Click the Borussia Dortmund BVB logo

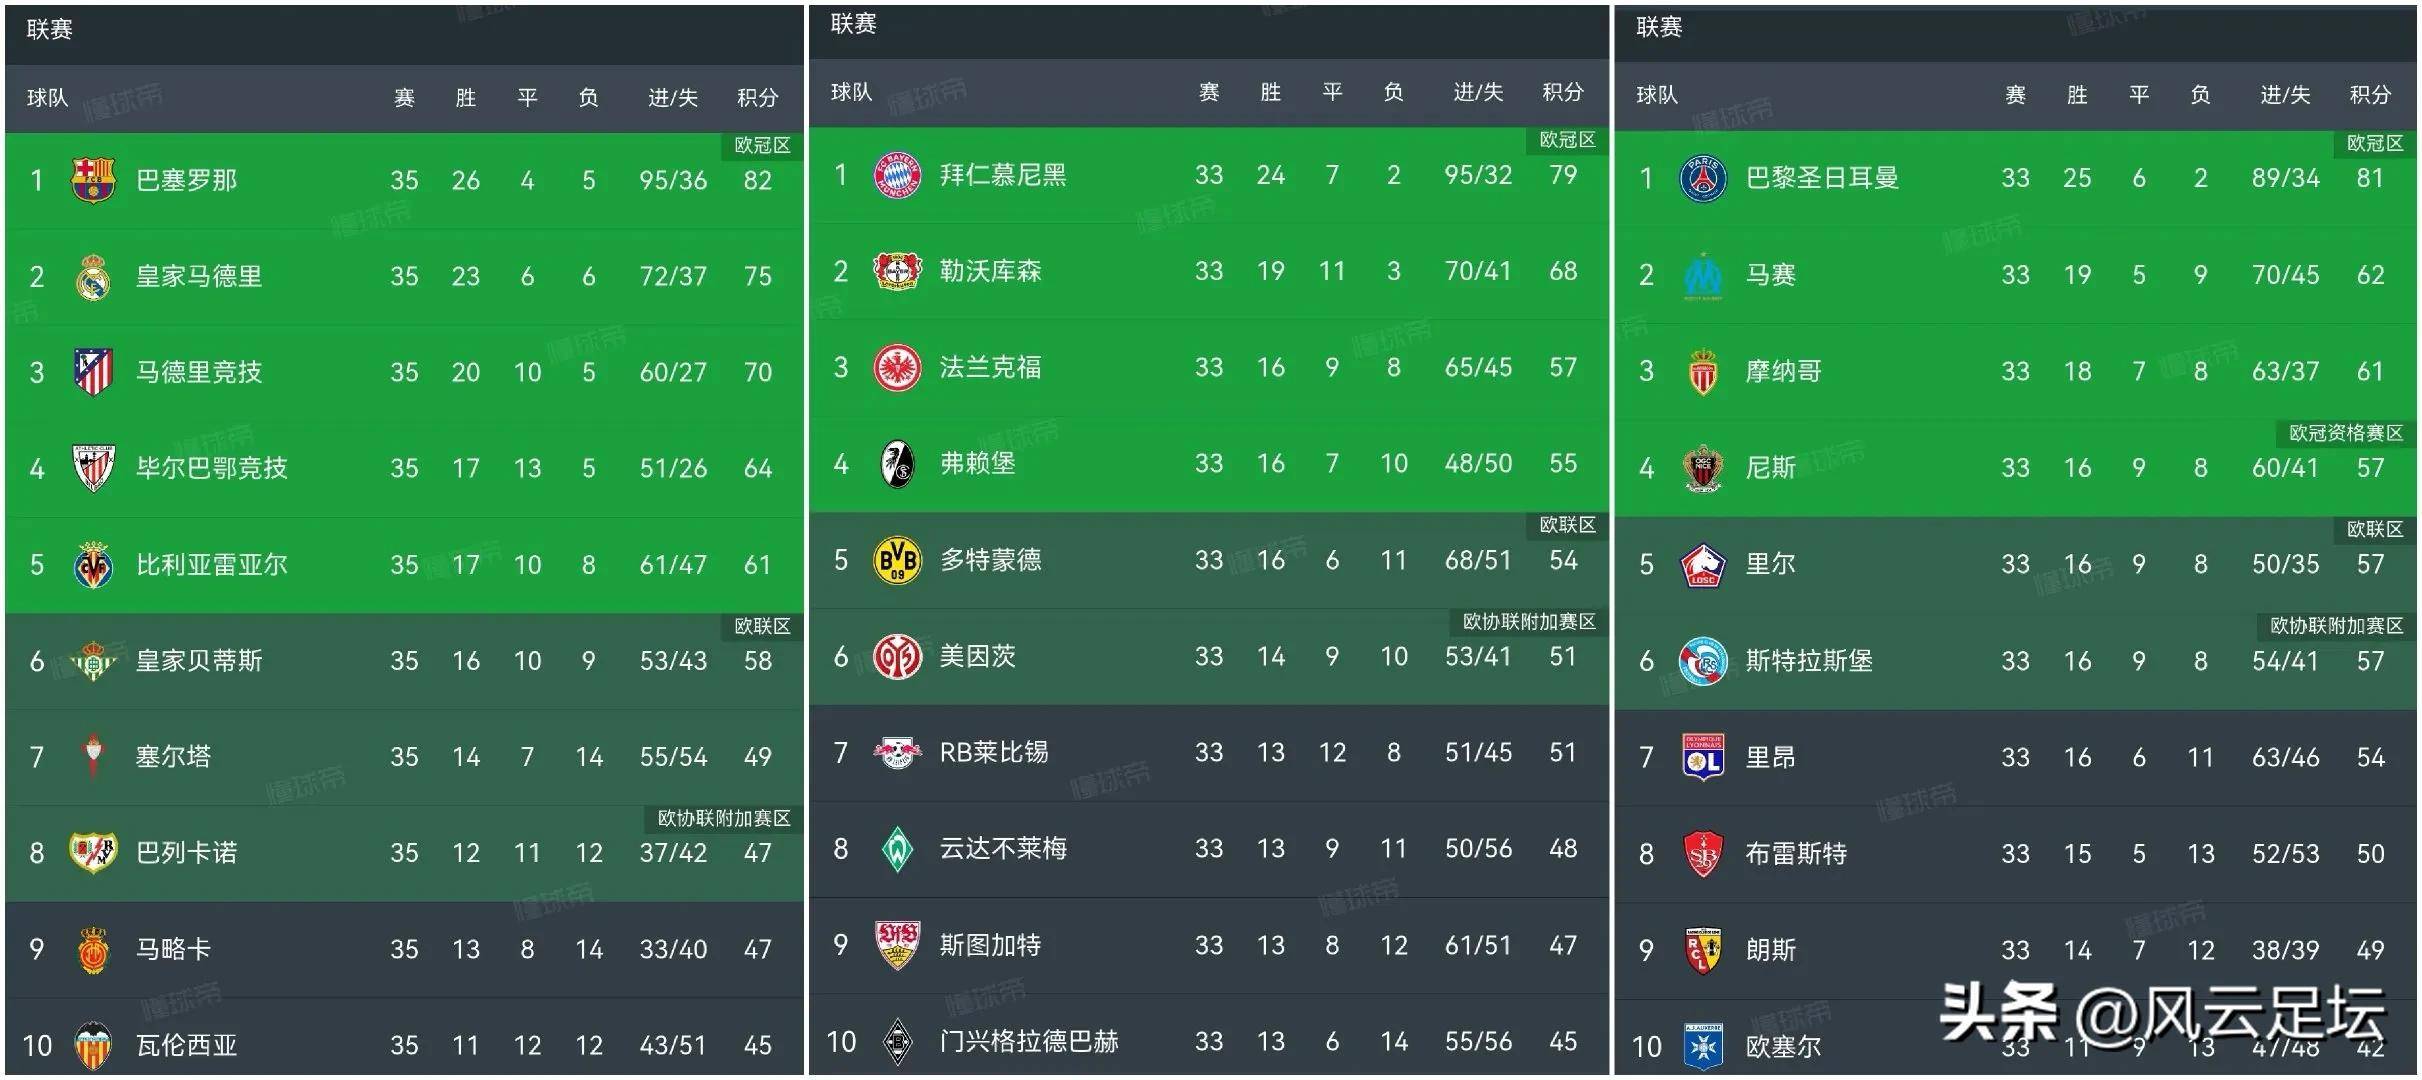click(897, 561)
